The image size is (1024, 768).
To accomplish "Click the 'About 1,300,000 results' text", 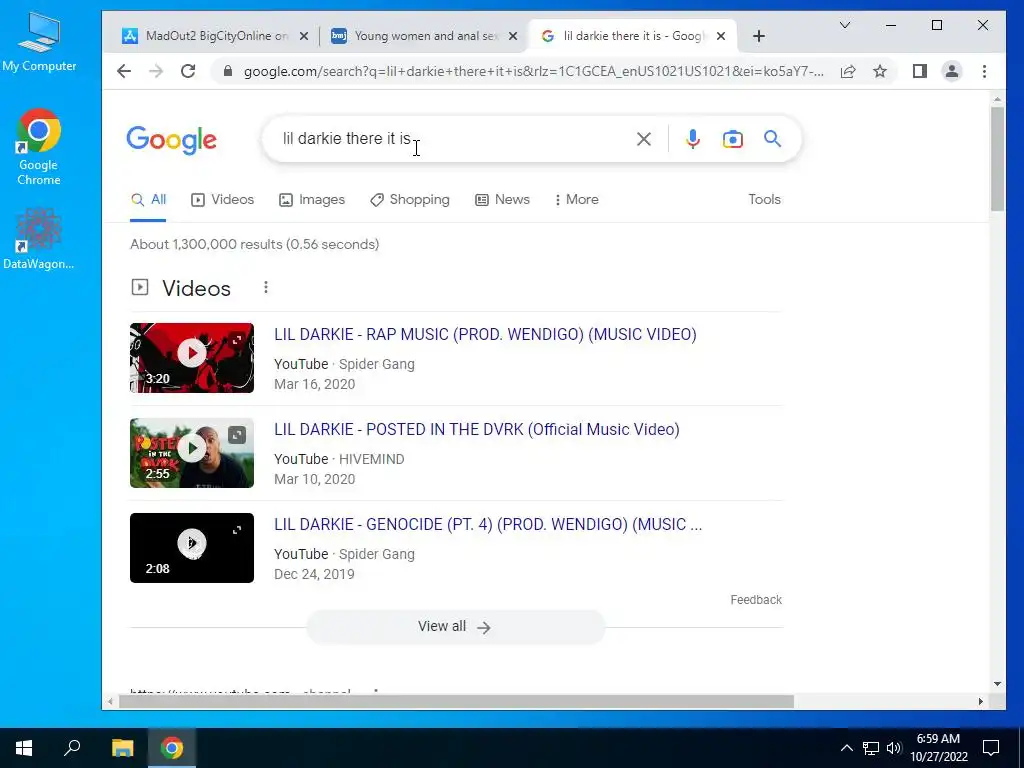I will pos(254,244).
